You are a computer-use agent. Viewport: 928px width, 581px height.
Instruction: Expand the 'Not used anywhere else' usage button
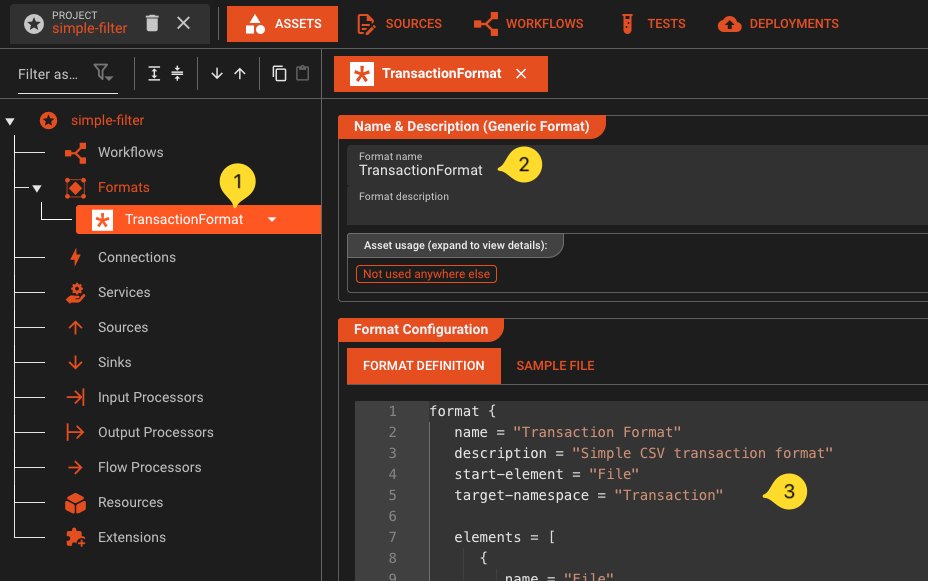tap(426, 273)
